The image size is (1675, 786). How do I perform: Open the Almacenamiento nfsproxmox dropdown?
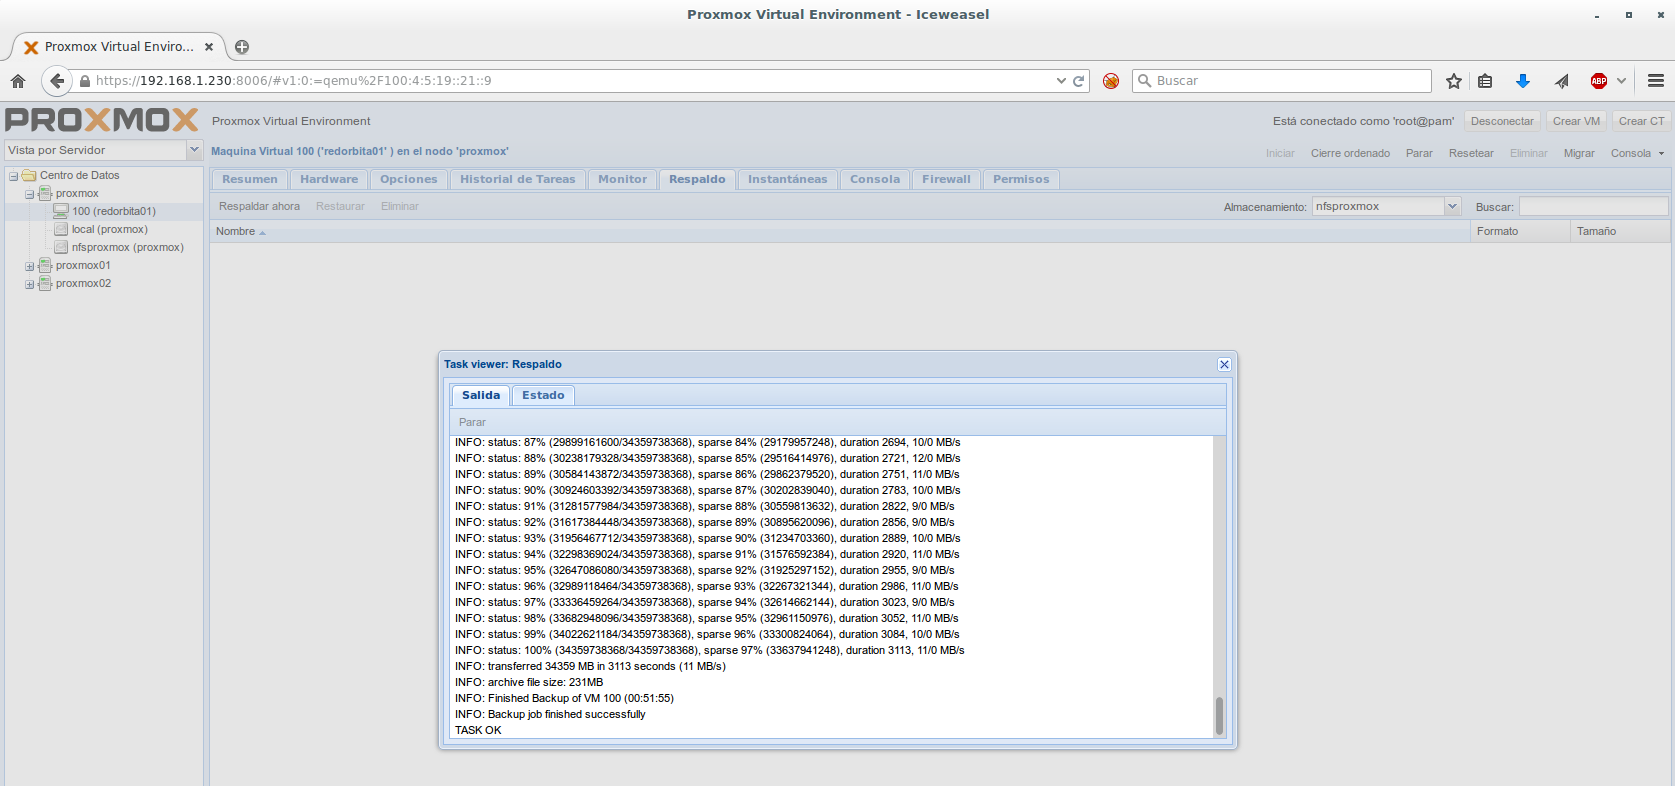point(1452,206)
